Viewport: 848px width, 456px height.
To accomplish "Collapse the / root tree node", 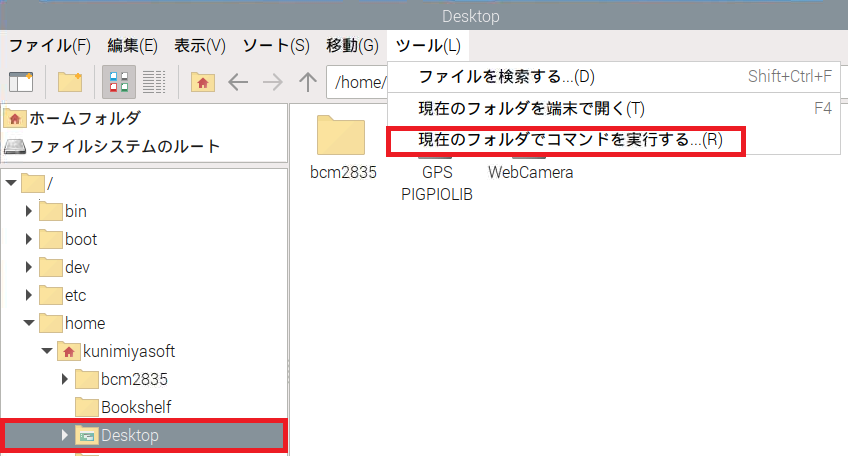I will 11,183.
